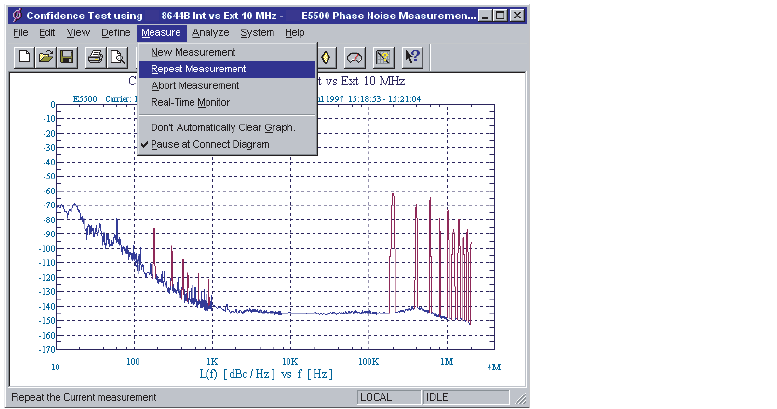Click the yellow diamond marker toolbar icon
This screenshot has width=777, height=409.
pyautogui.click(x=326, y=58)
